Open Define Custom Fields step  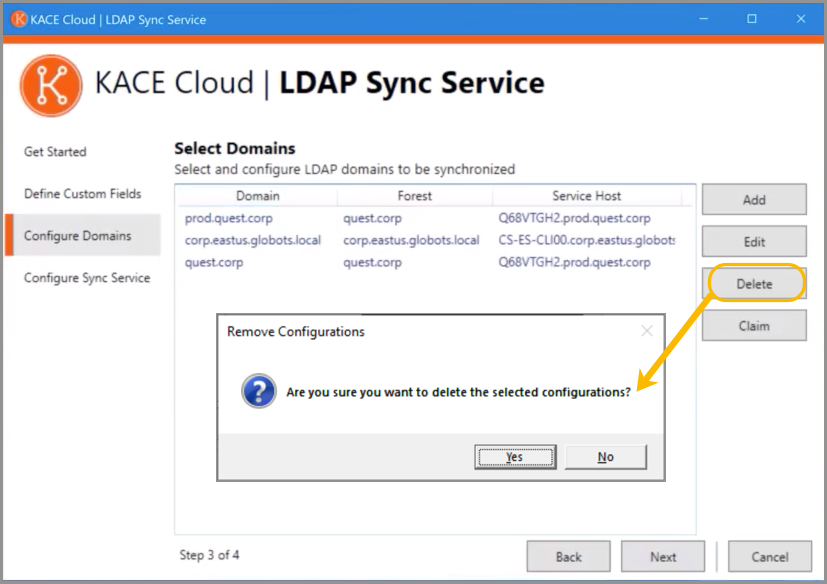83,194
